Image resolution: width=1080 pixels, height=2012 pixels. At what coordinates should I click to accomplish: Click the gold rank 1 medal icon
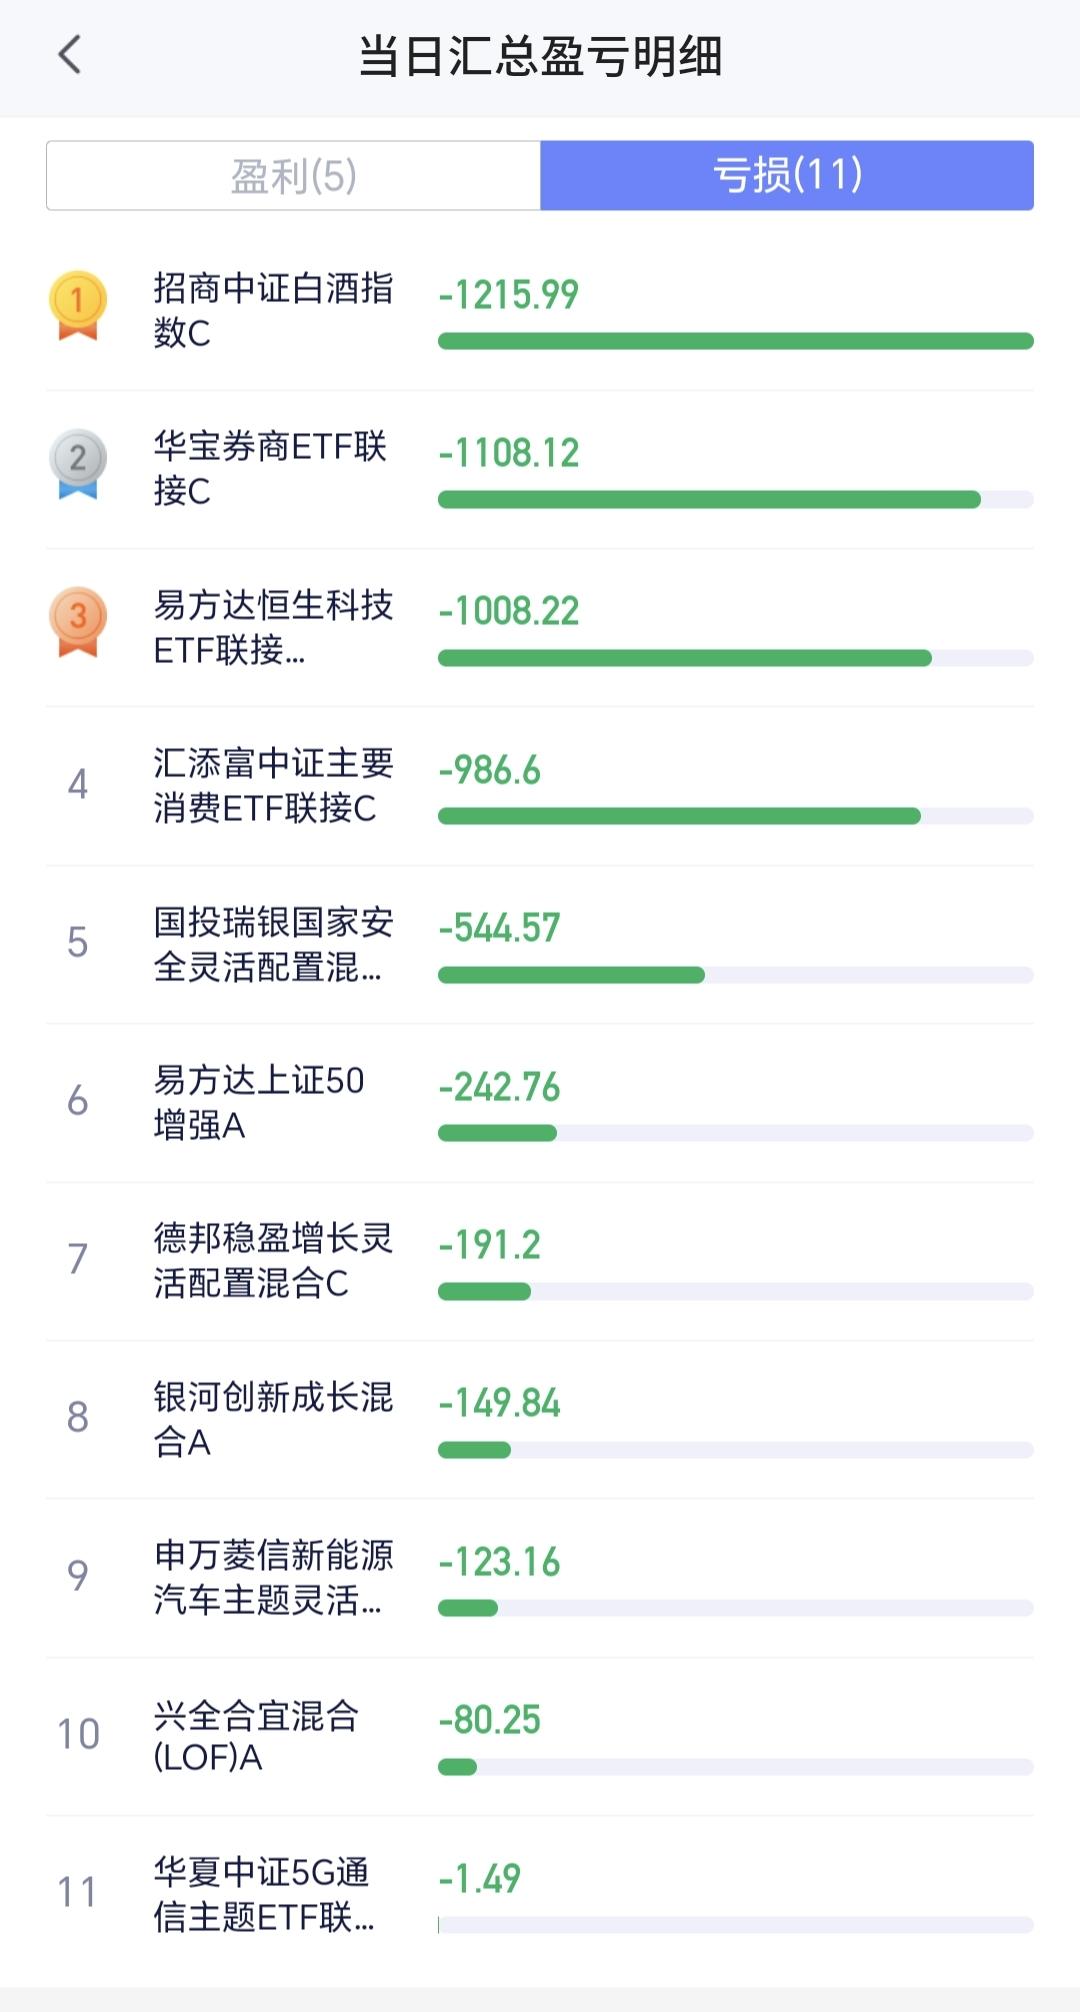coord(78,306)
